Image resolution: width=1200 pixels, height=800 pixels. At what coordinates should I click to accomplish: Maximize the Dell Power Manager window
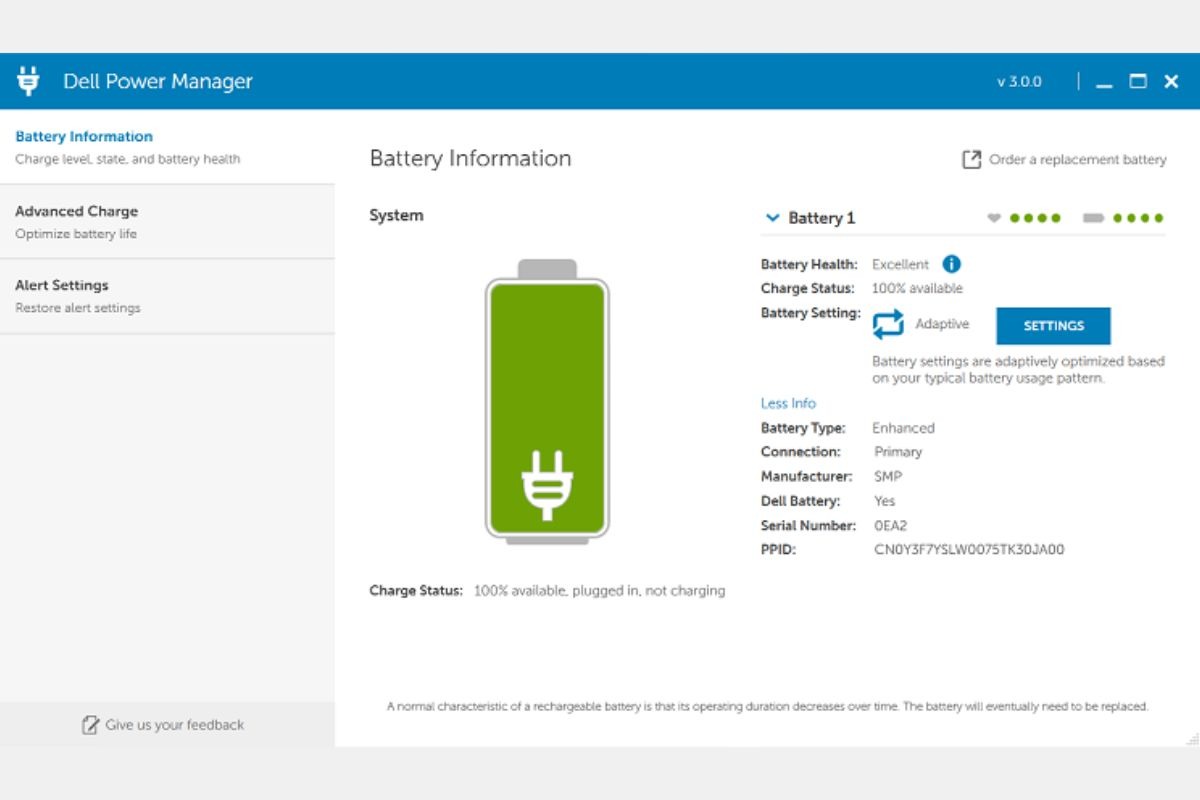(x=1138, y=82)
